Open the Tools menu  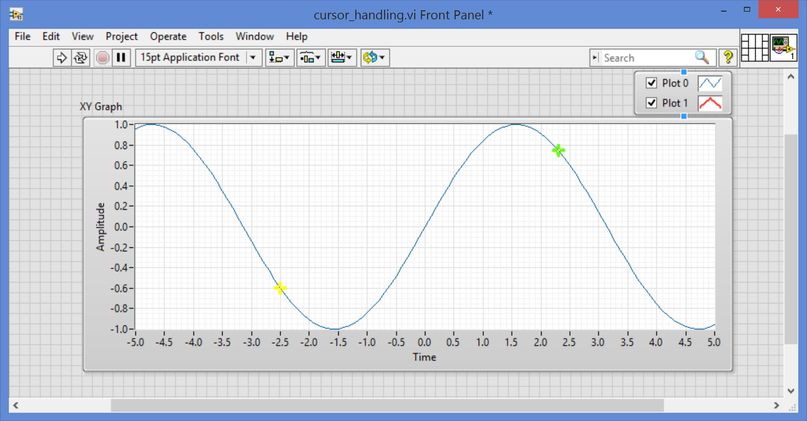(x=211, y=37)
